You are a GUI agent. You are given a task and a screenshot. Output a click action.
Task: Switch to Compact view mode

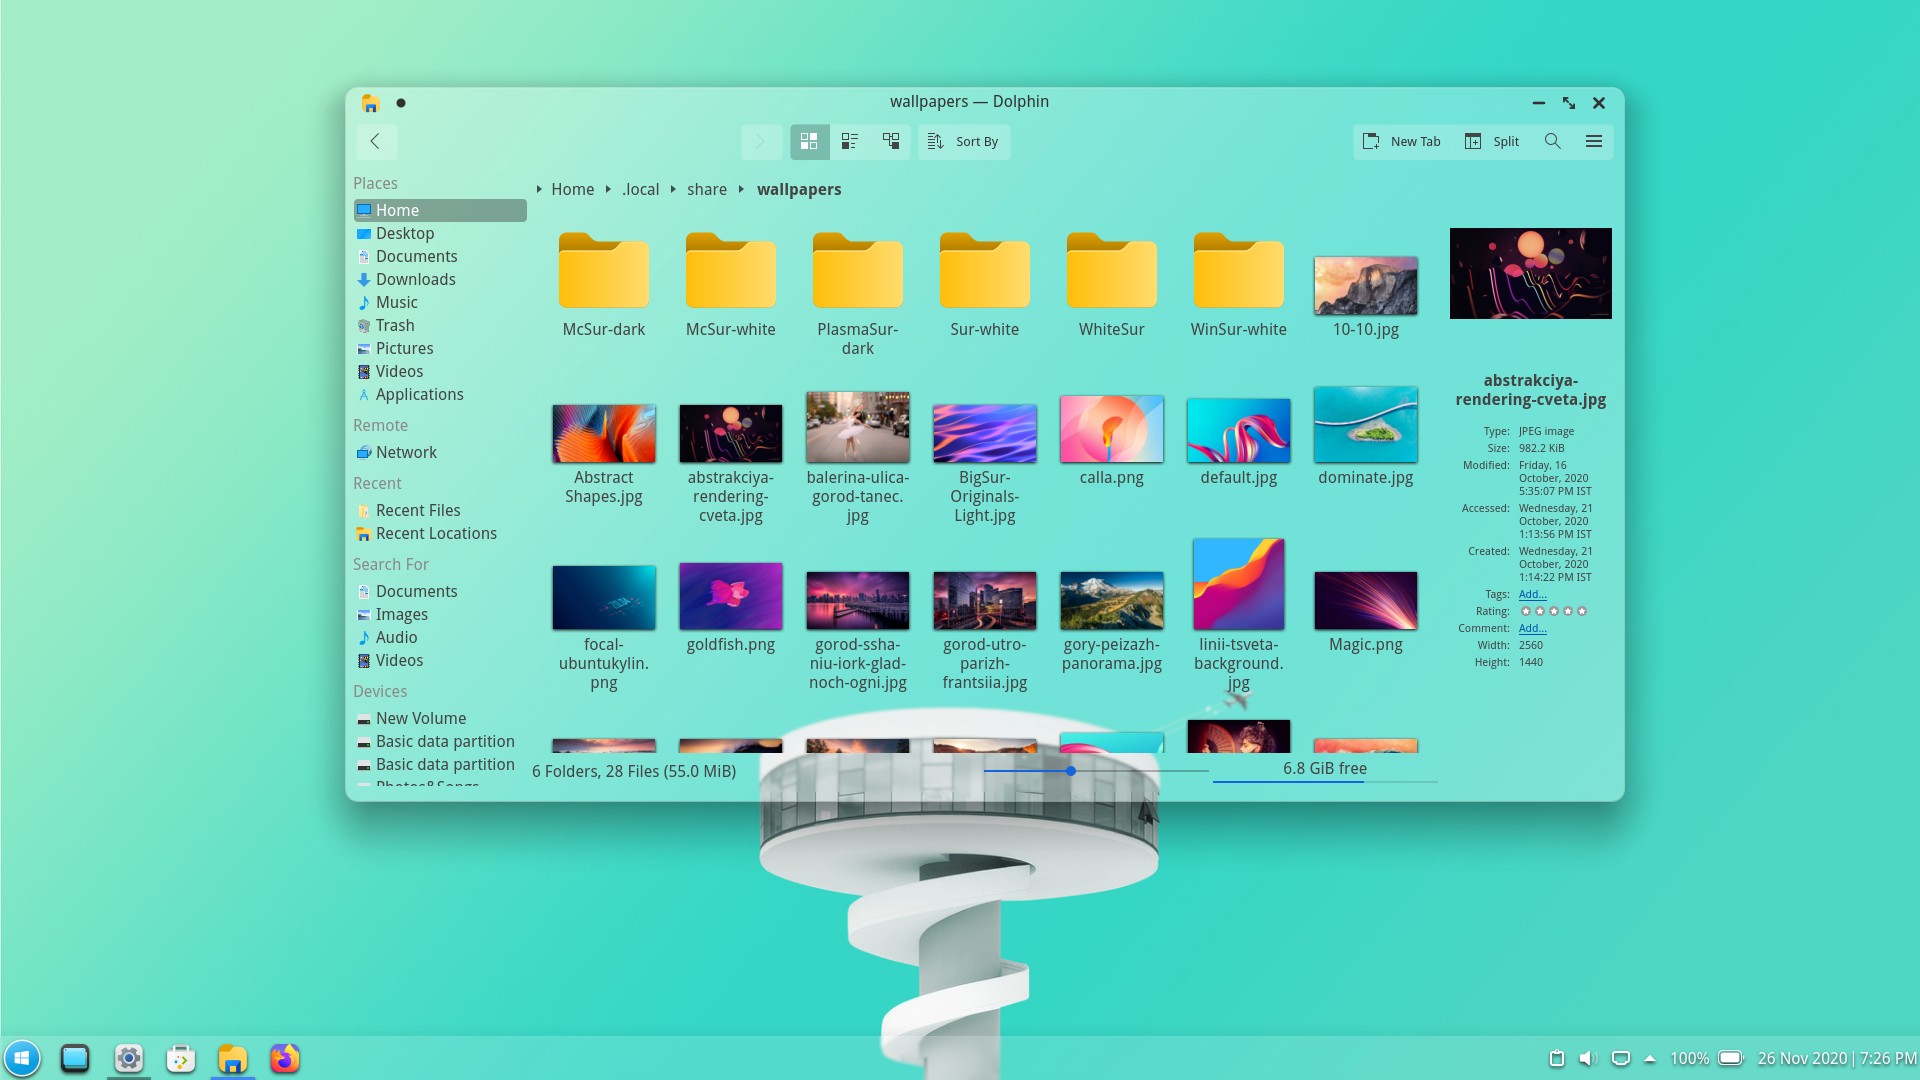[850, 141]
